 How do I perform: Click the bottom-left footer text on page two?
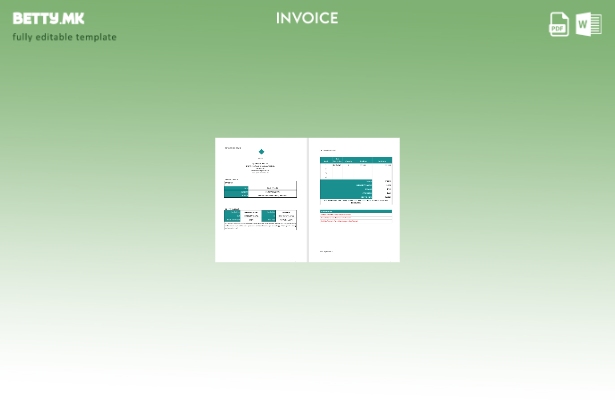coord(326,251)
